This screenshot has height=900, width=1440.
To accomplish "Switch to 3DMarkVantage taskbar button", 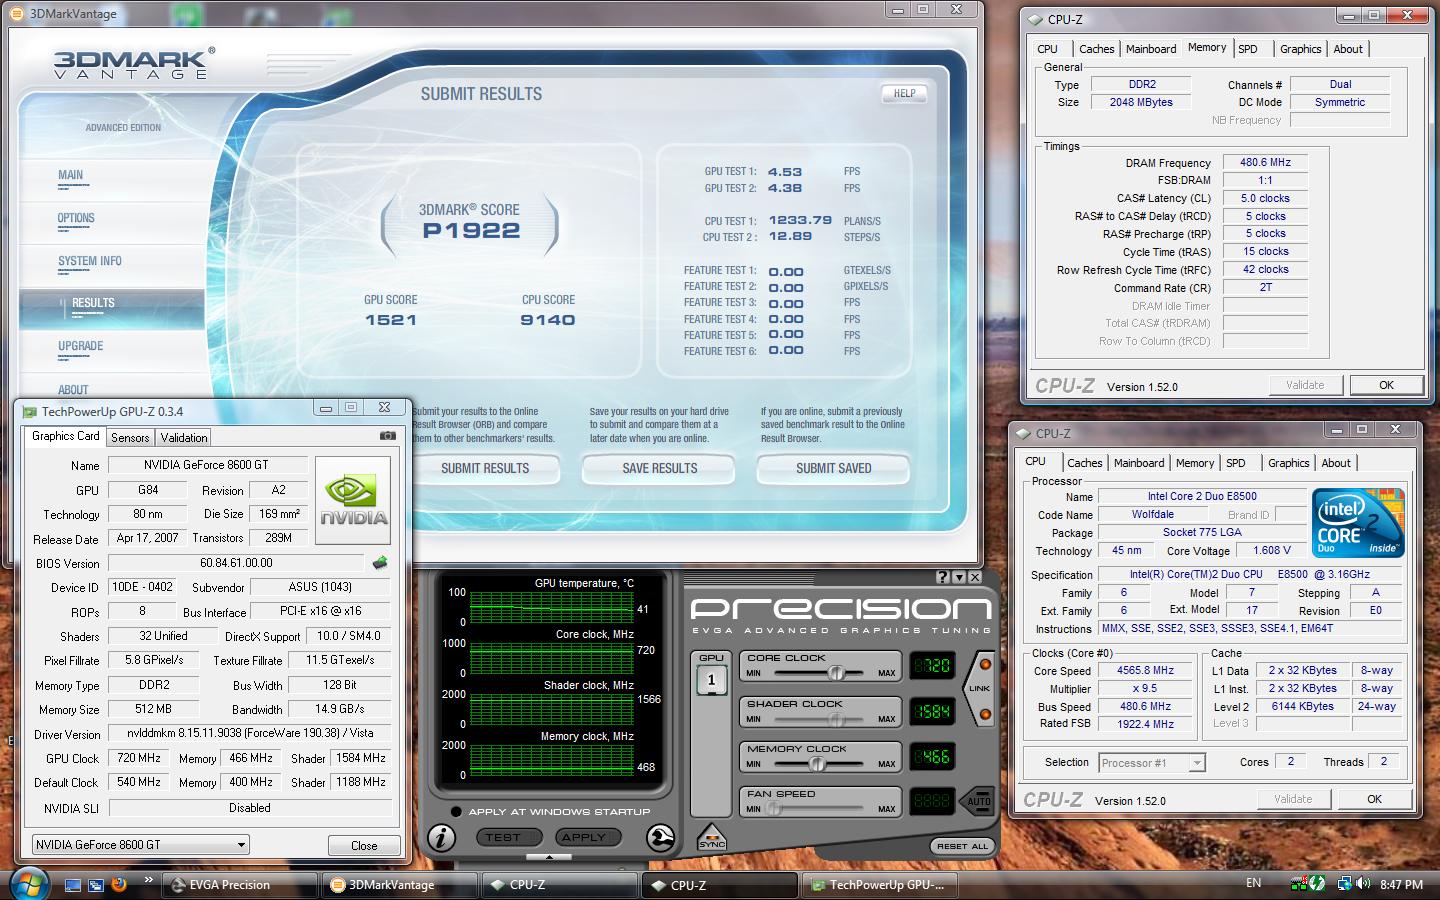I will point(400,885).
